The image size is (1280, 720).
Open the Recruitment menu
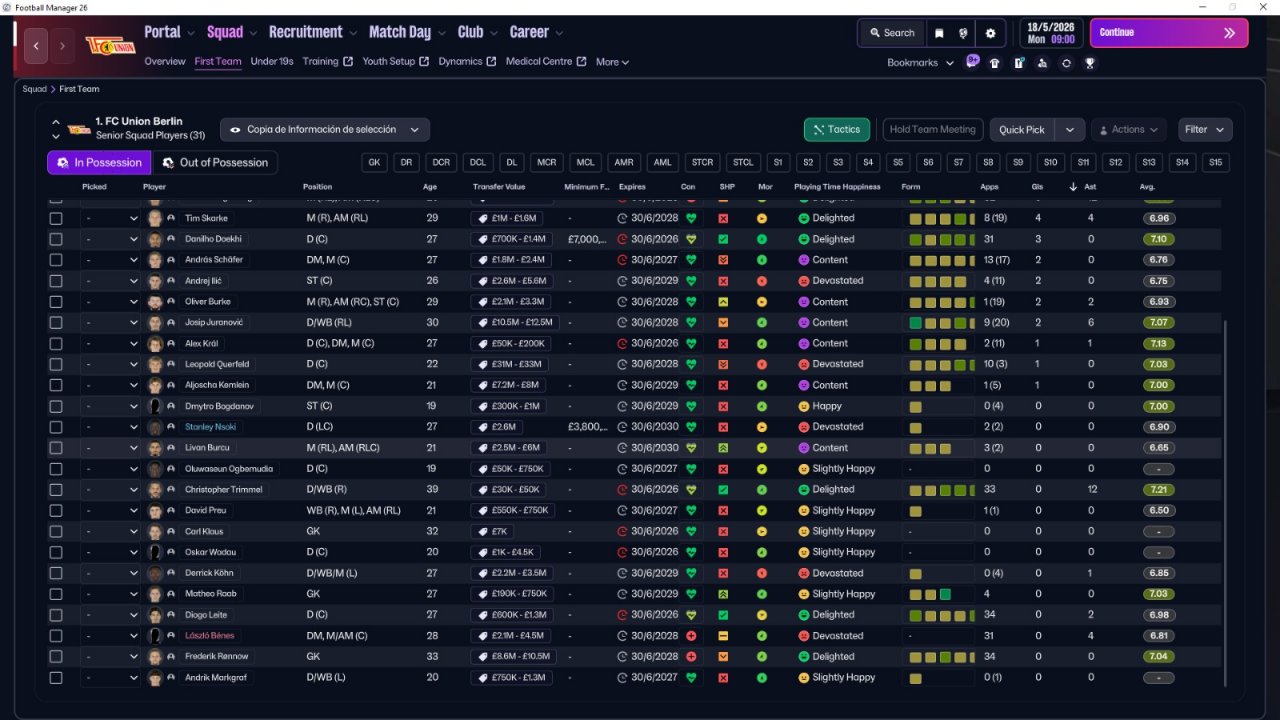pos(312,32)
